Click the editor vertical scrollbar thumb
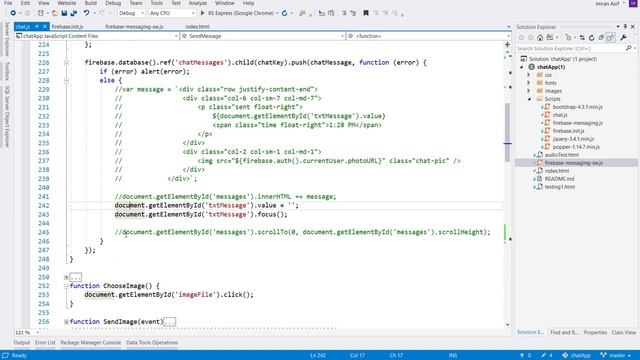Screen dimensions: 640x360 point(507,132)
